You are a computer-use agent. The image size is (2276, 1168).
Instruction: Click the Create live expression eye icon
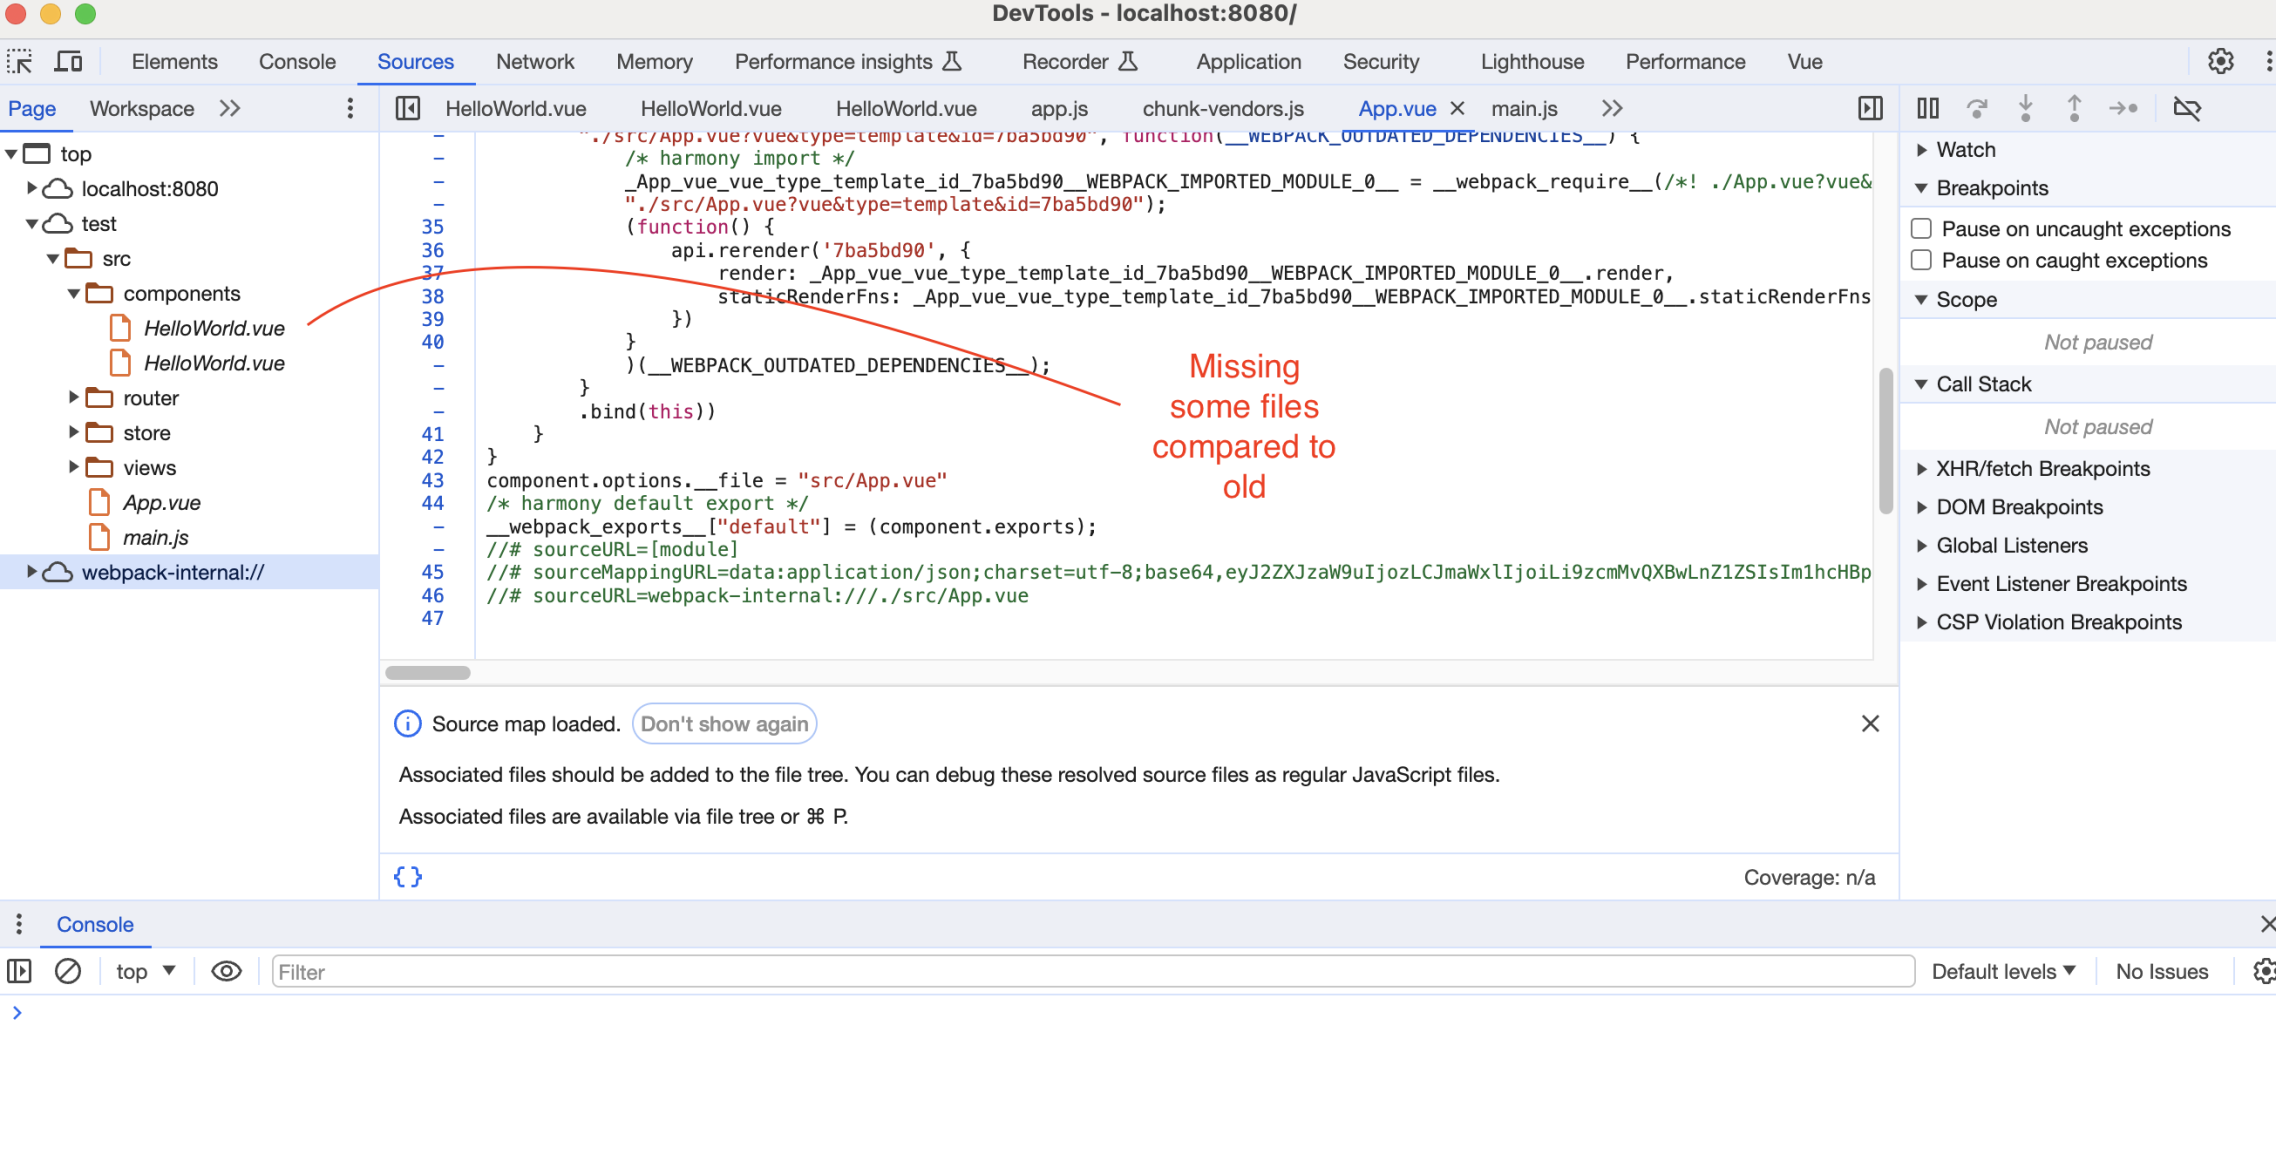pos(226,971)
